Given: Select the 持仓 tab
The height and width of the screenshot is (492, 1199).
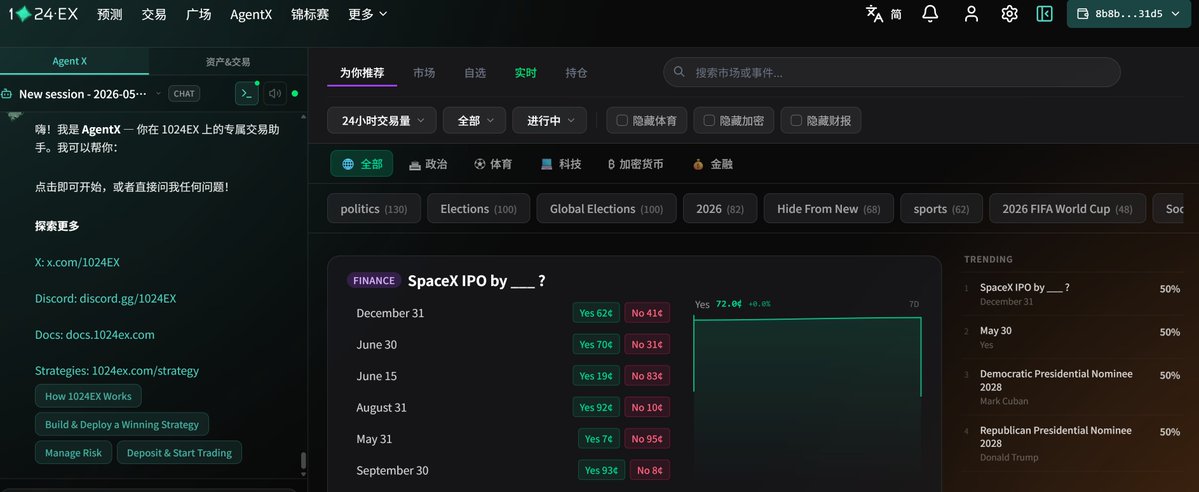Looking at the screenshot, I should pos(577,73).
